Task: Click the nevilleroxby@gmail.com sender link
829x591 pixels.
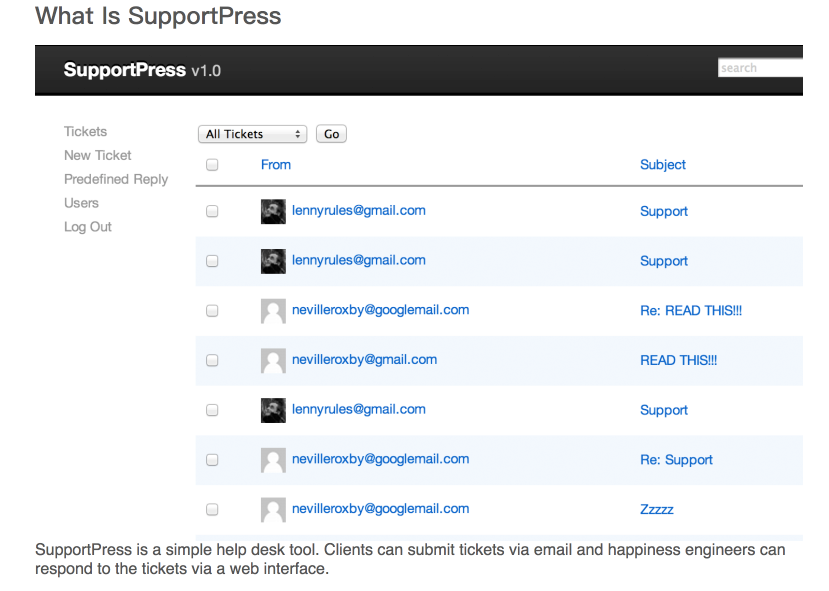Action: tap(364, 360)
